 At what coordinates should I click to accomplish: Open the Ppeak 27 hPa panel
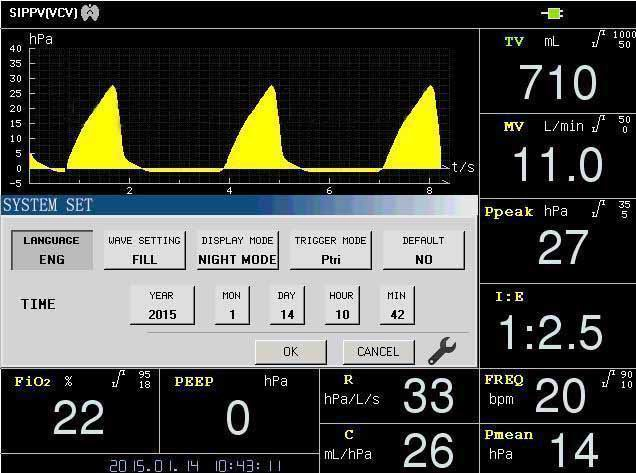[558, 241]
